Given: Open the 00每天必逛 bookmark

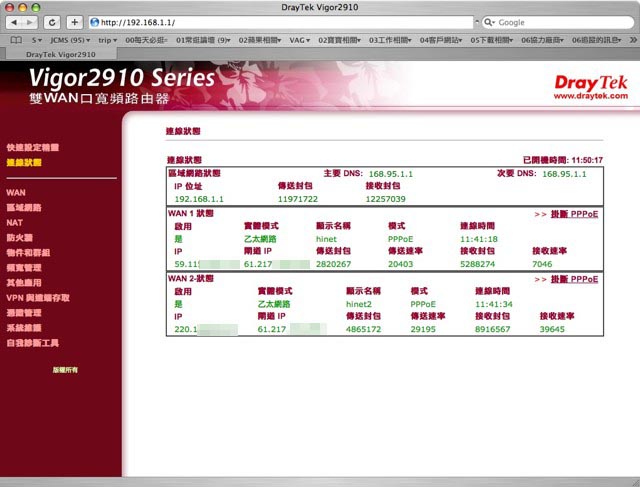Looking at the screenshot, I should [146, 40].
